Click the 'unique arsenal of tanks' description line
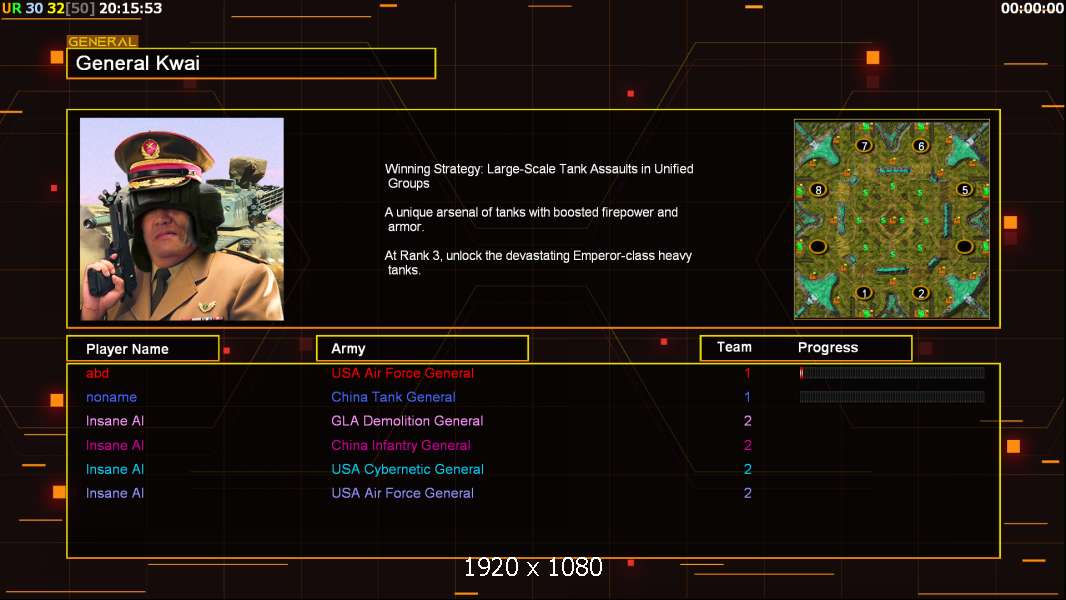 tap(531, 219)
